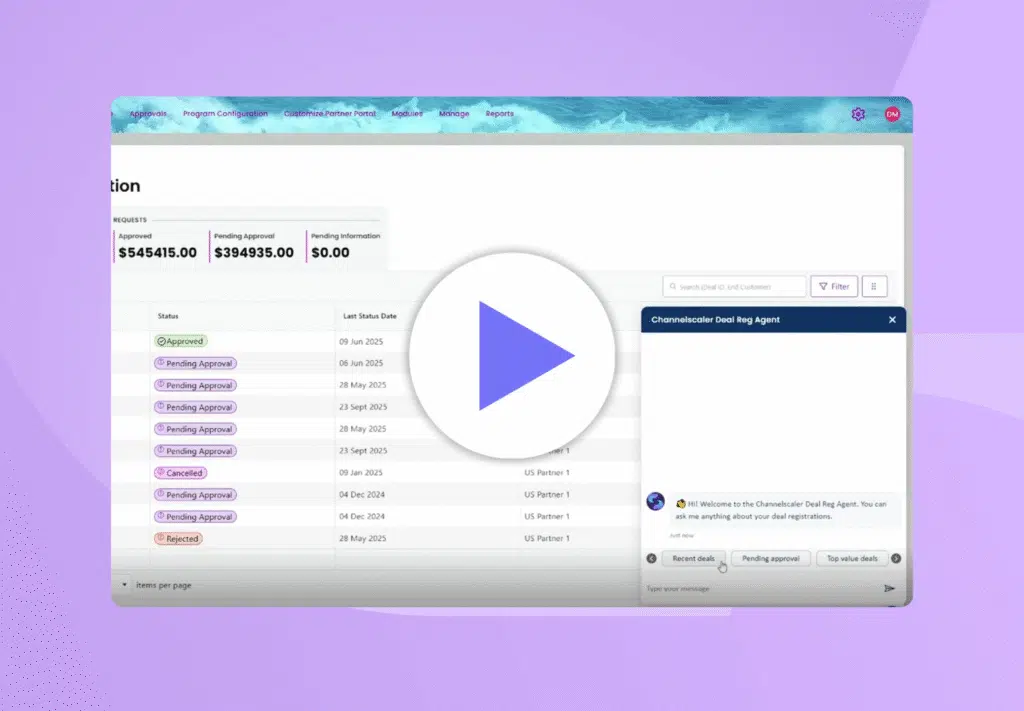
Task: Open the Manage menu
Action: pyautogui.click(x=454, y=114)
